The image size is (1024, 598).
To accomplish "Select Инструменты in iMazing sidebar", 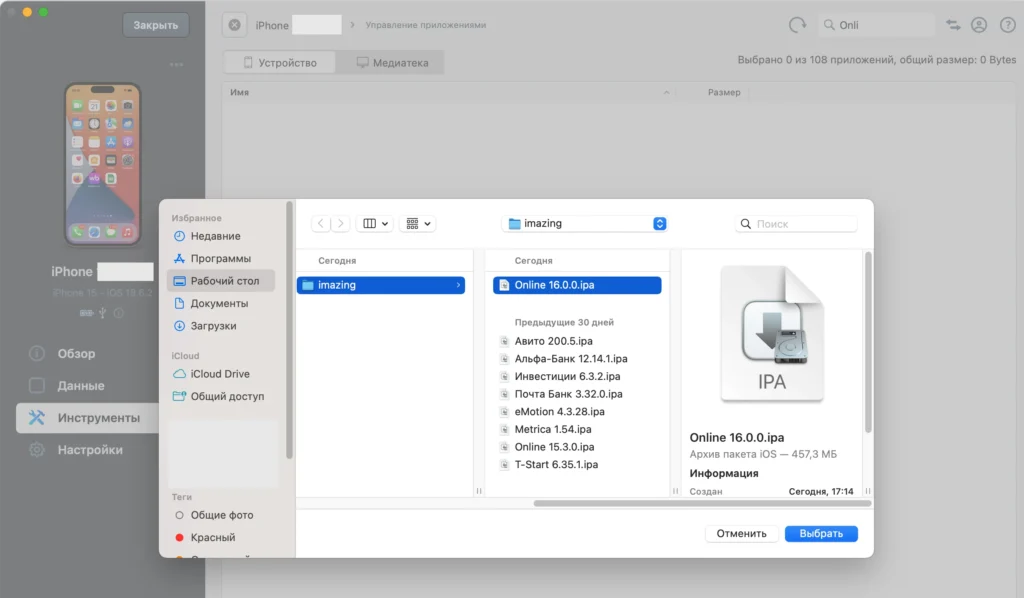I will [x=88, y=418].
